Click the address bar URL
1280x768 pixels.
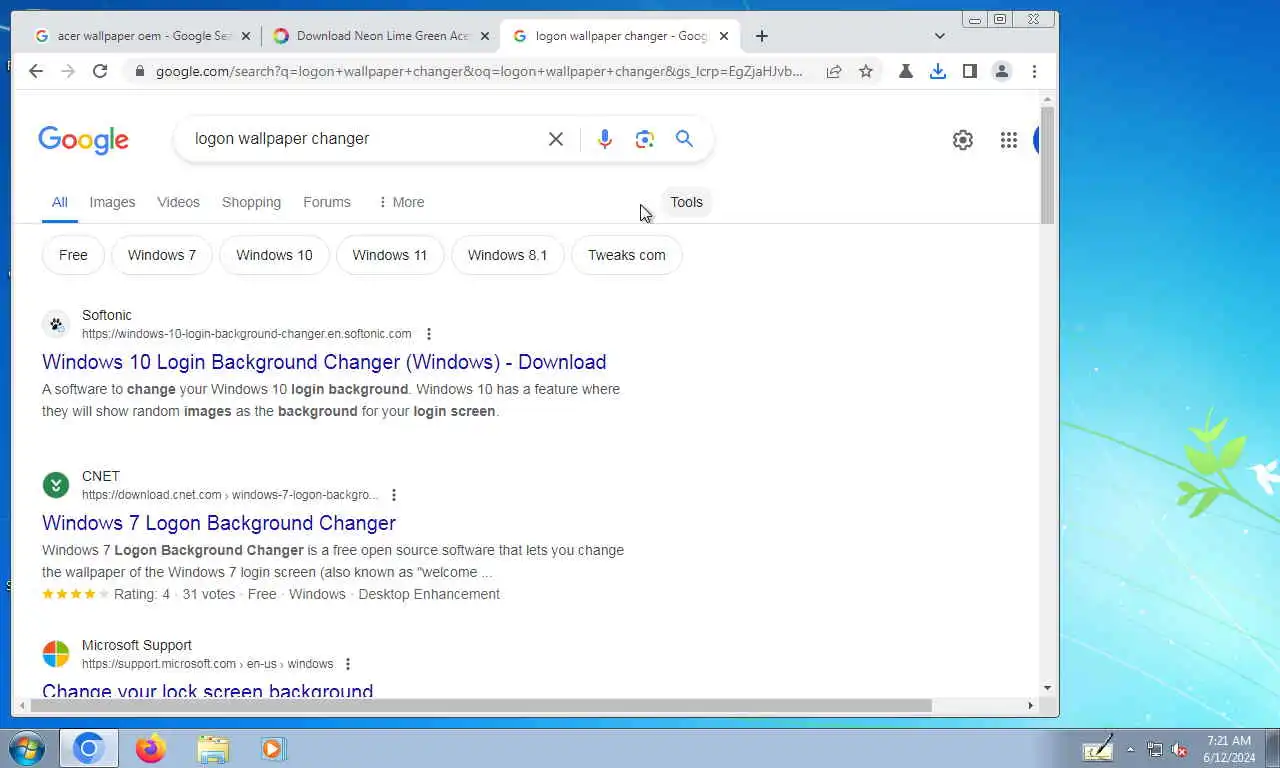(x=478, y=71)
